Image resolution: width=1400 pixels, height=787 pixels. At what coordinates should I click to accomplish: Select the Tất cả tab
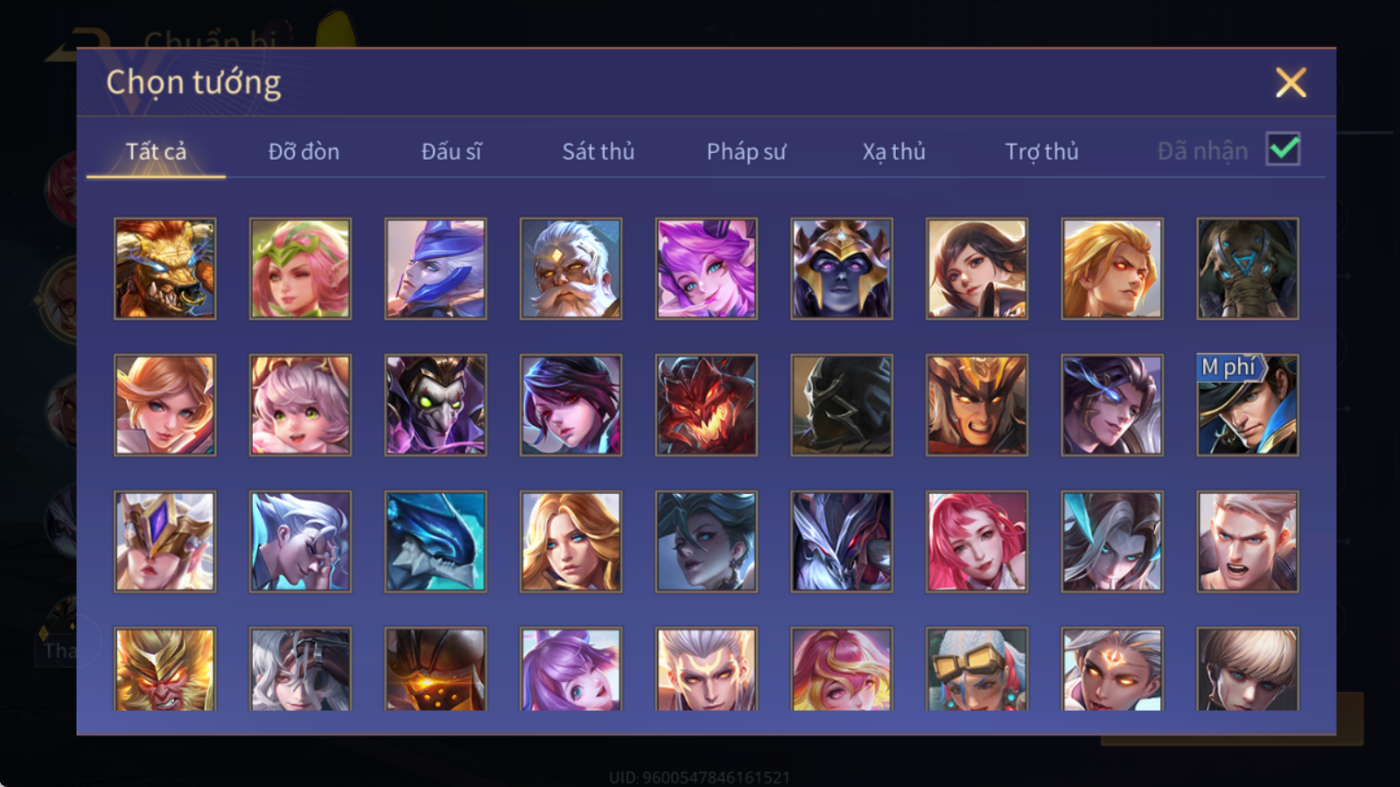point(156,152)
